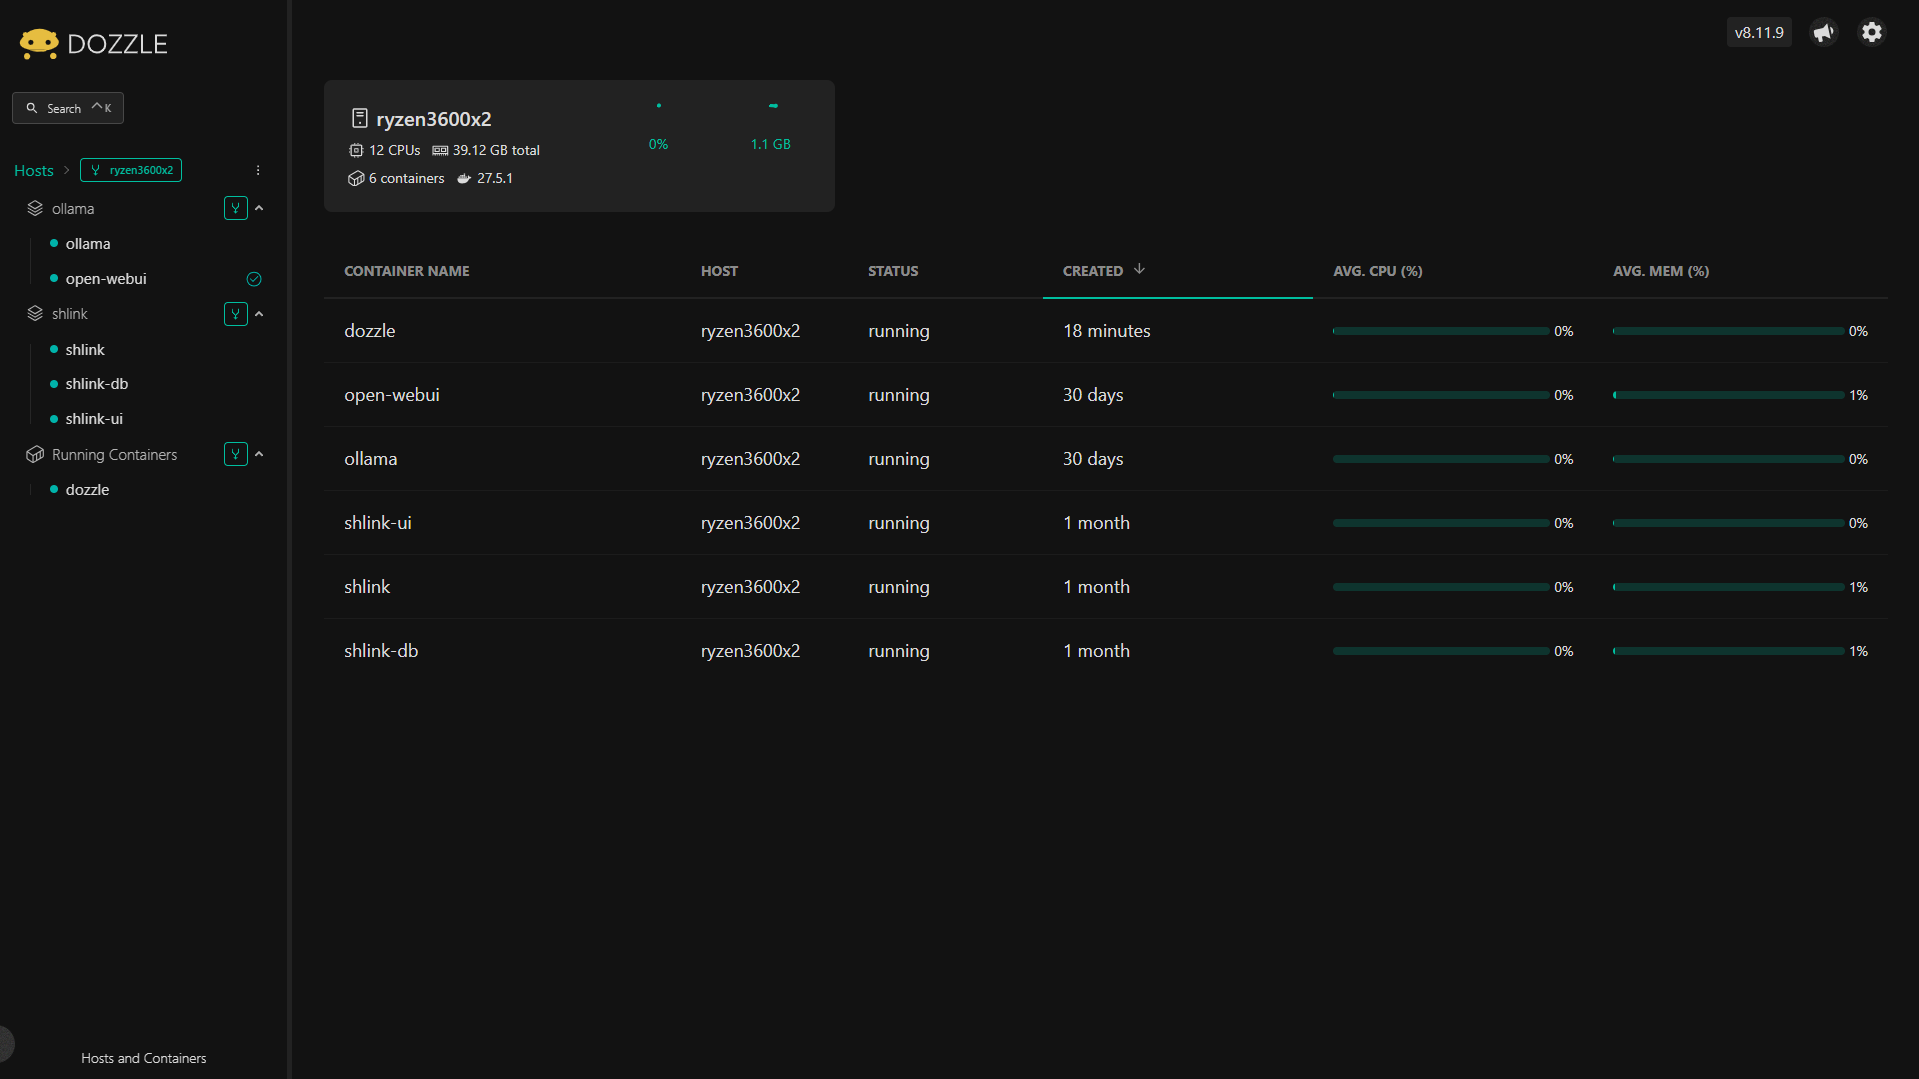Click the Running Containers cube icon
This screenshot has width=1919, height=1079.
35,454
